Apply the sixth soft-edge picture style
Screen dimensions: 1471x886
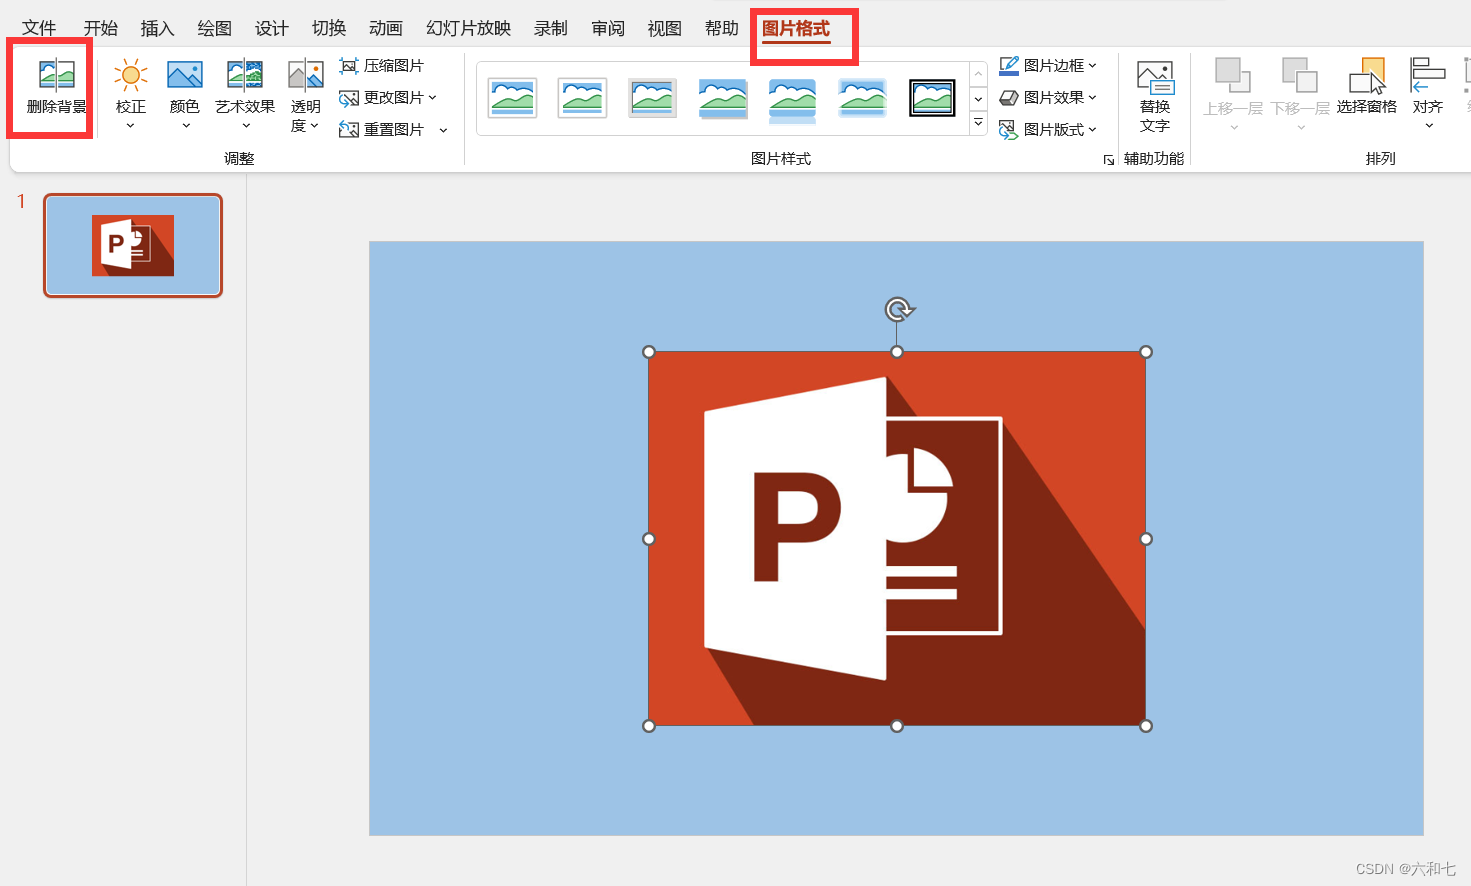(x=862, y=98)
